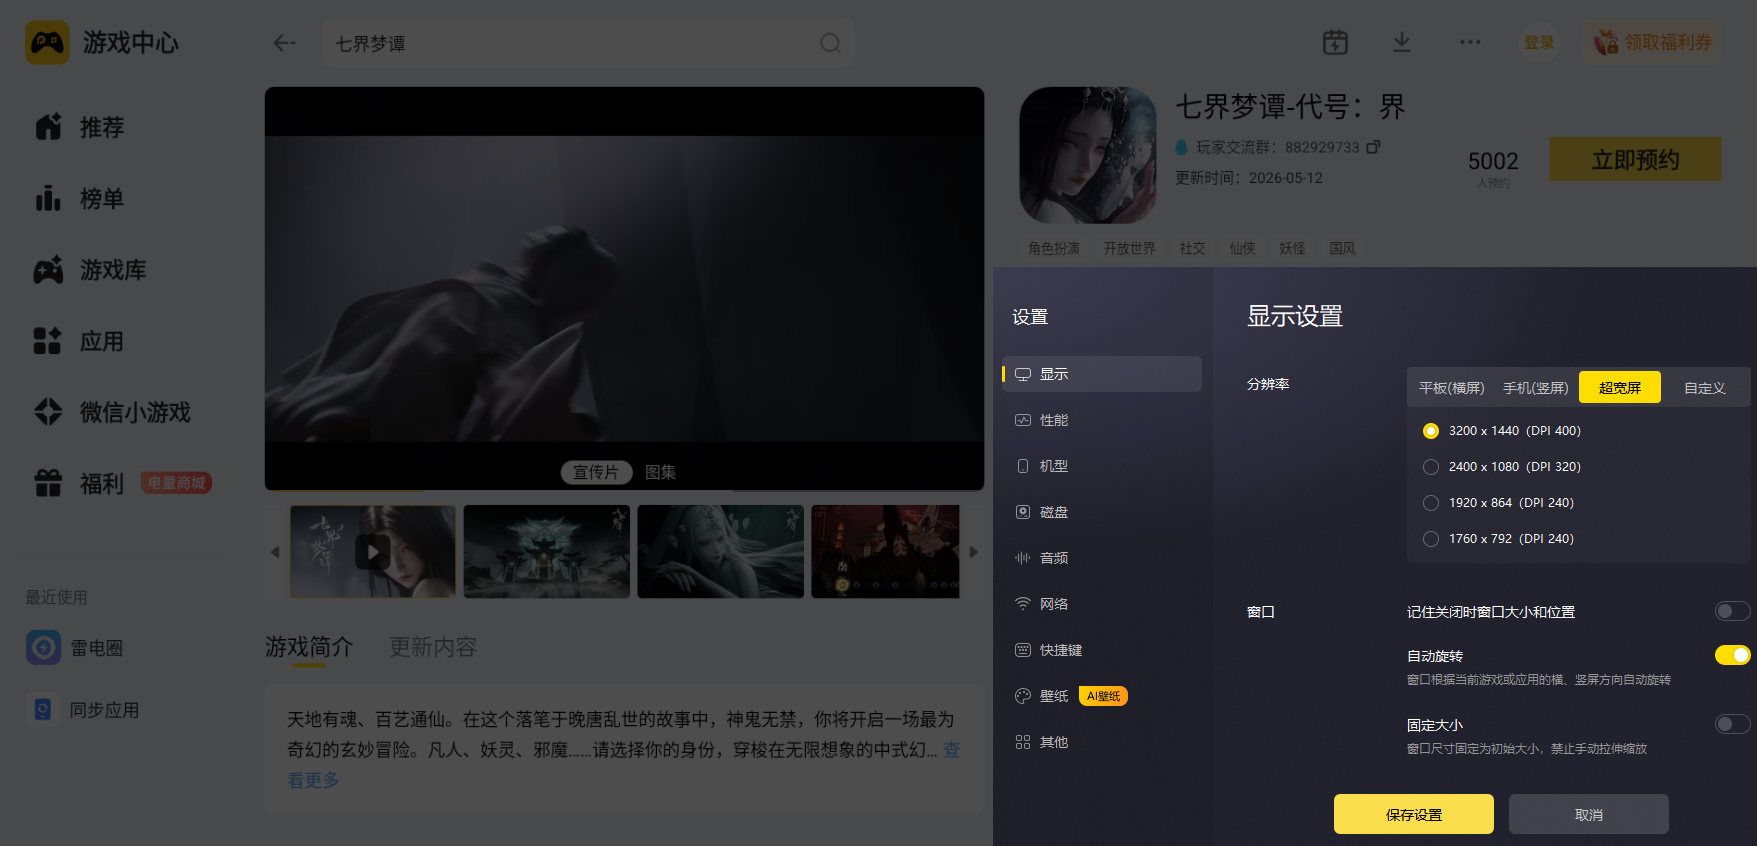Open the 微信小游戏 icon
Viewport: 1757px width, 846px height.
48,412
